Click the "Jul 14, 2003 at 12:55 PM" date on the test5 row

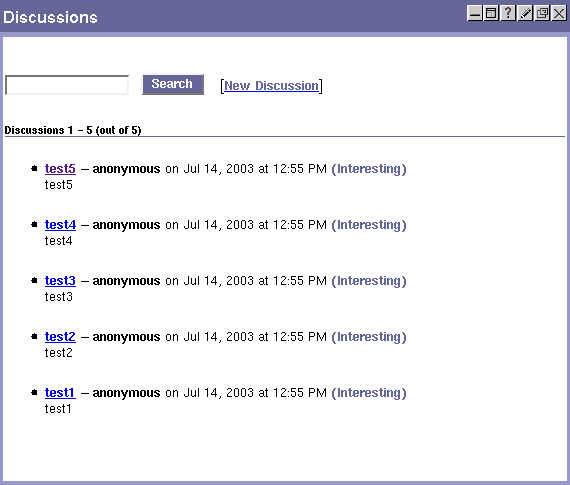point(255,169)
